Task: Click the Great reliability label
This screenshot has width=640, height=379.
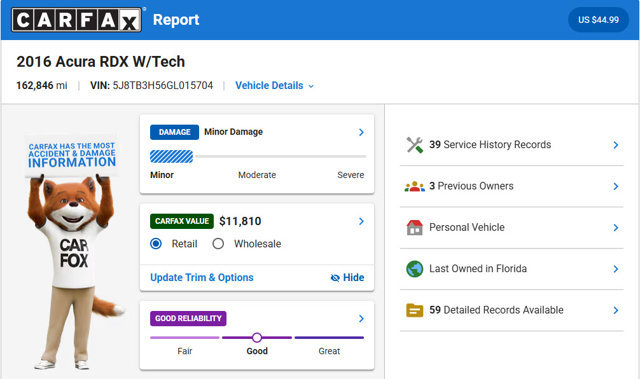Action: pos(329,351)
